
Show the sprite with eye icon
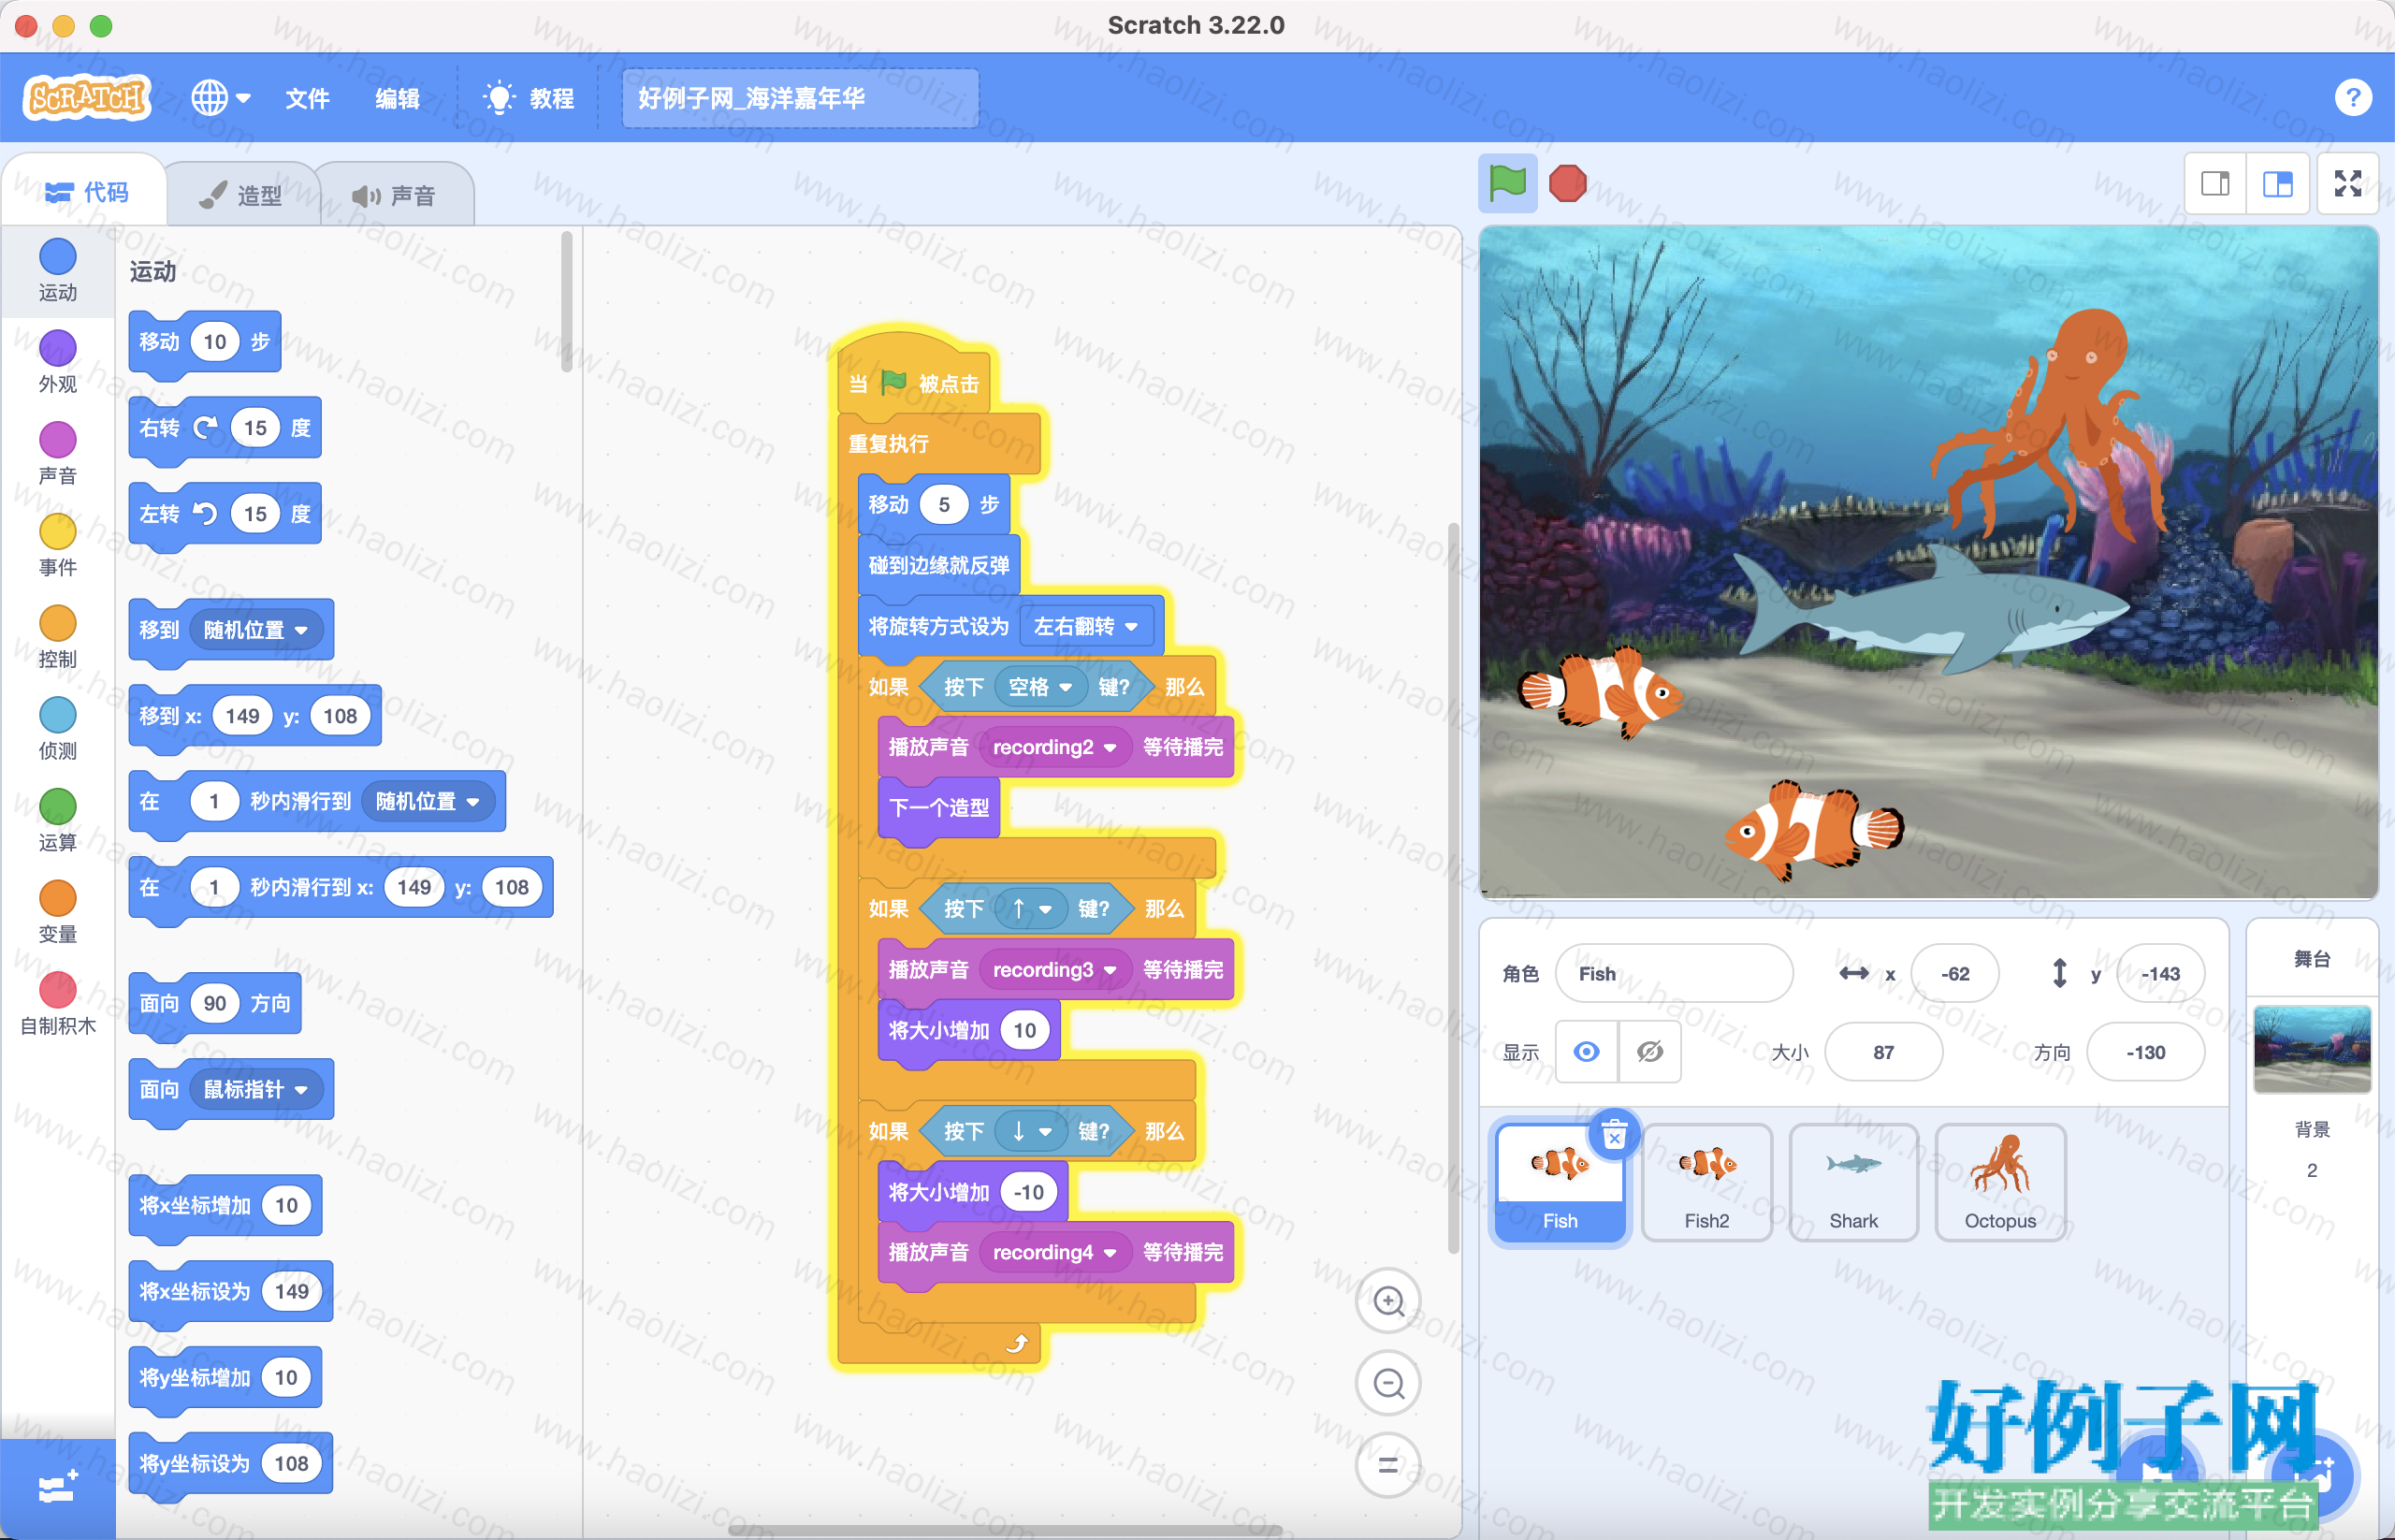point(1586,1052)
